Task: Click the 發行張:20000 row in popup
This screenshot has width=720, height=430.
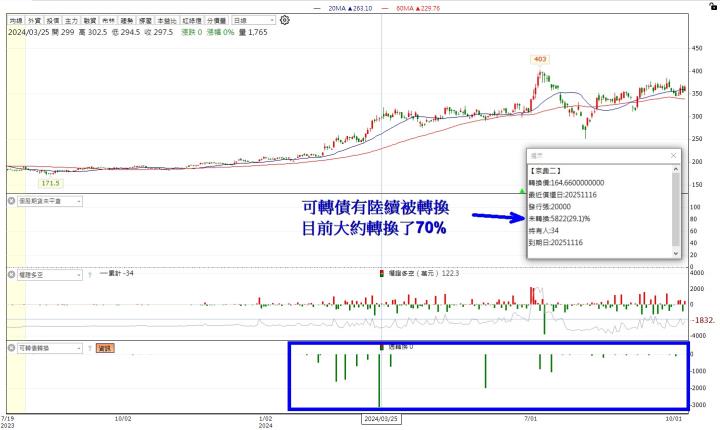Action: (x=550, y=207)
